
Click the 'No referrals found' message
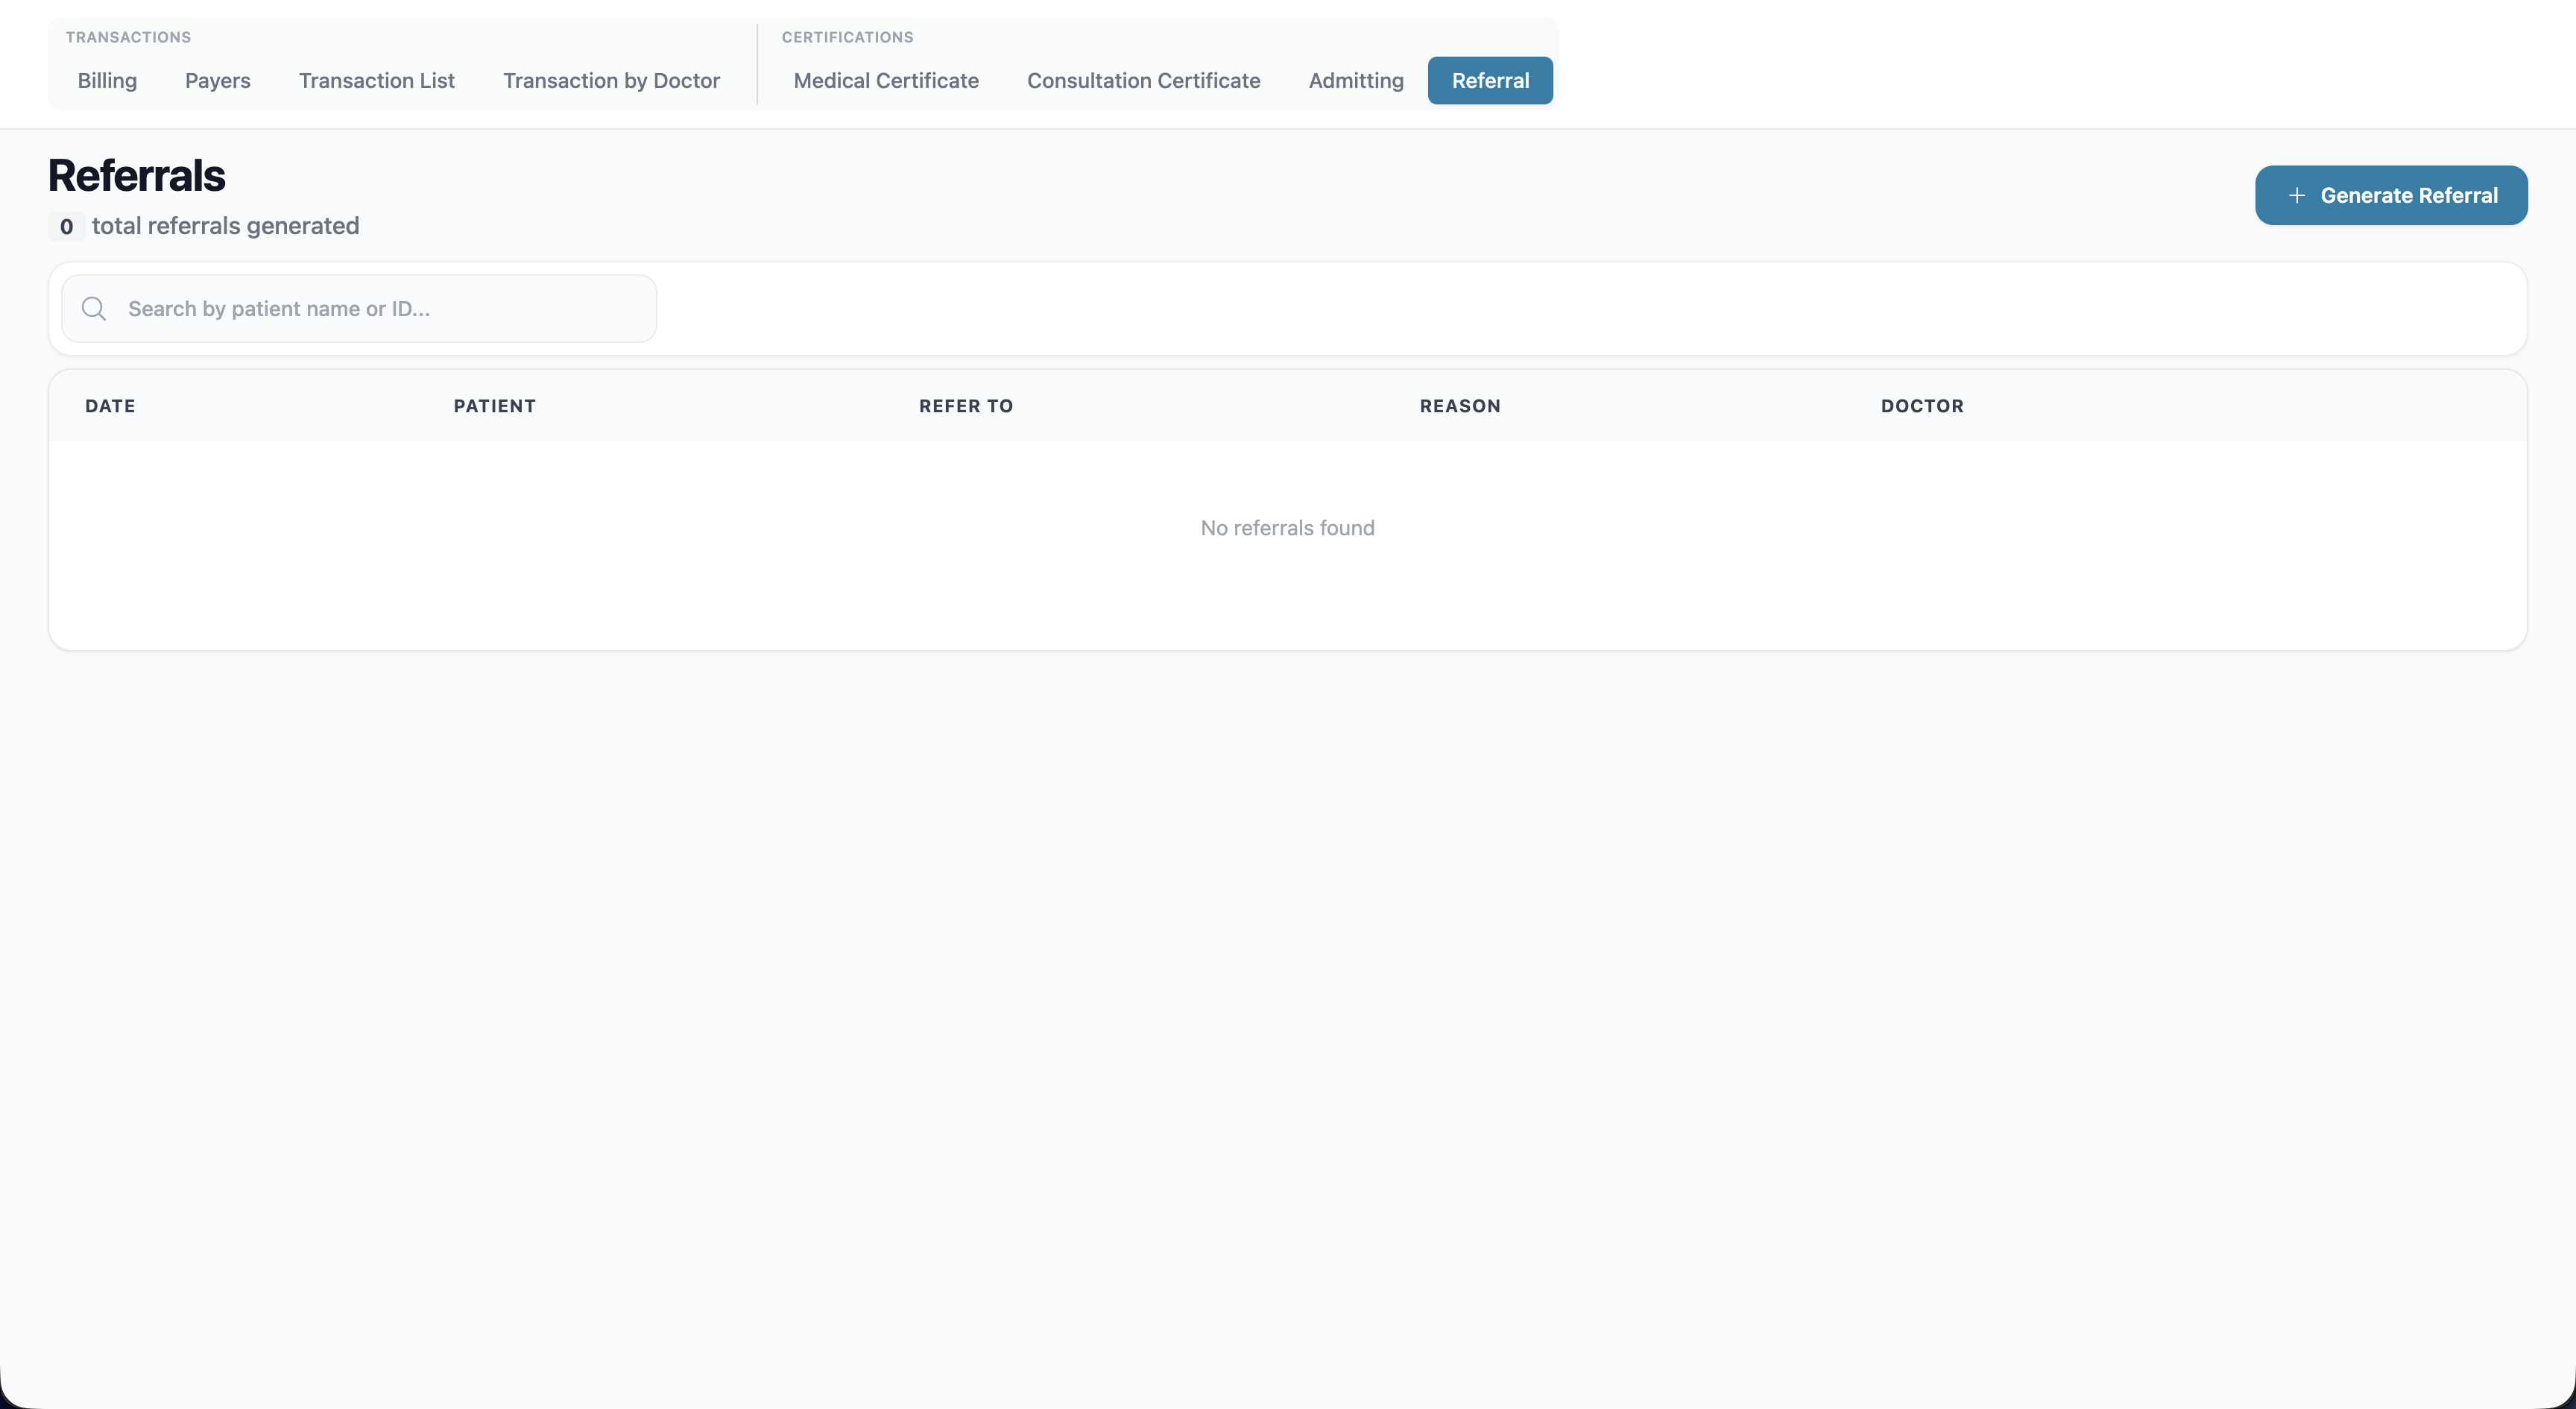tap(1288, 528)
